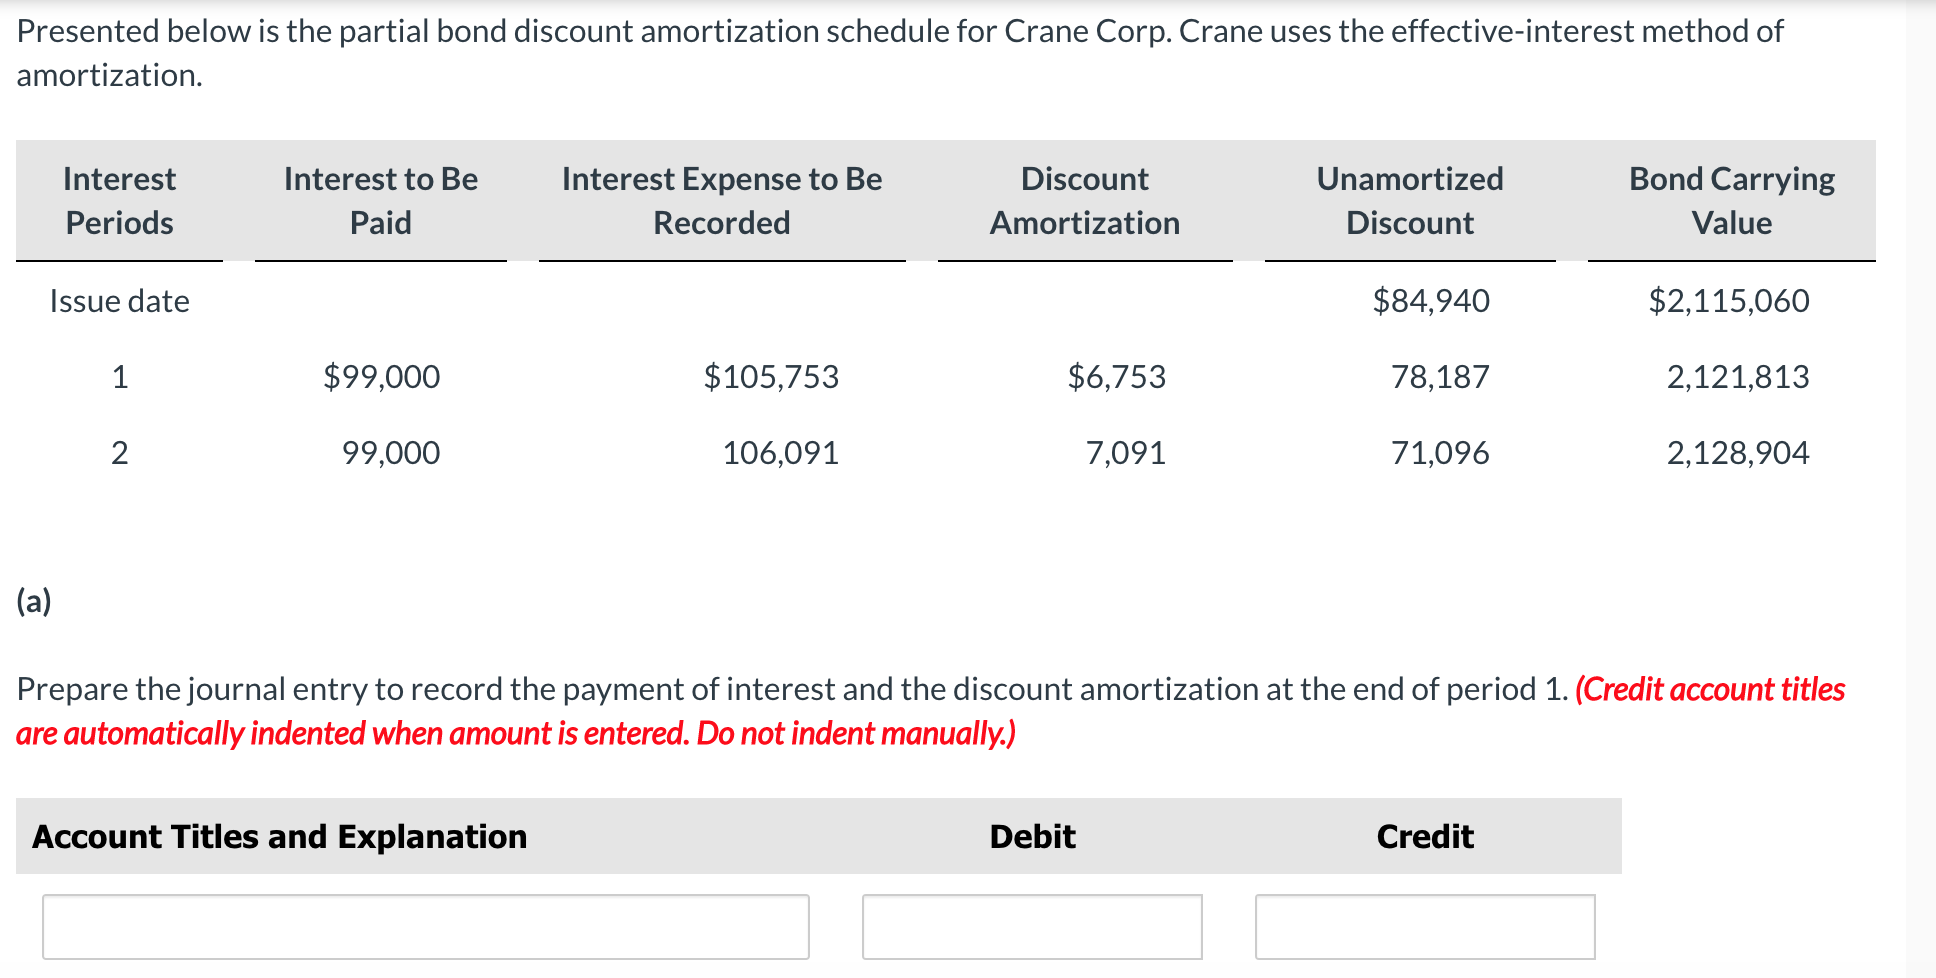Click the $99,000 interest paid amount
Screen dimensions: 1936x978
coord(380,377)
